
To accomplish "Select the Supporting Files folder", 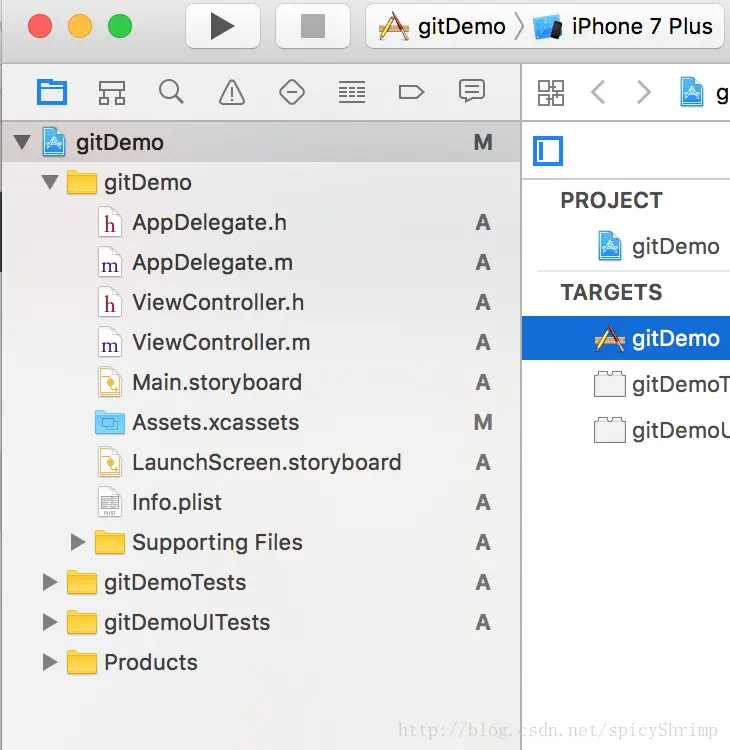I will click(261, 542).
